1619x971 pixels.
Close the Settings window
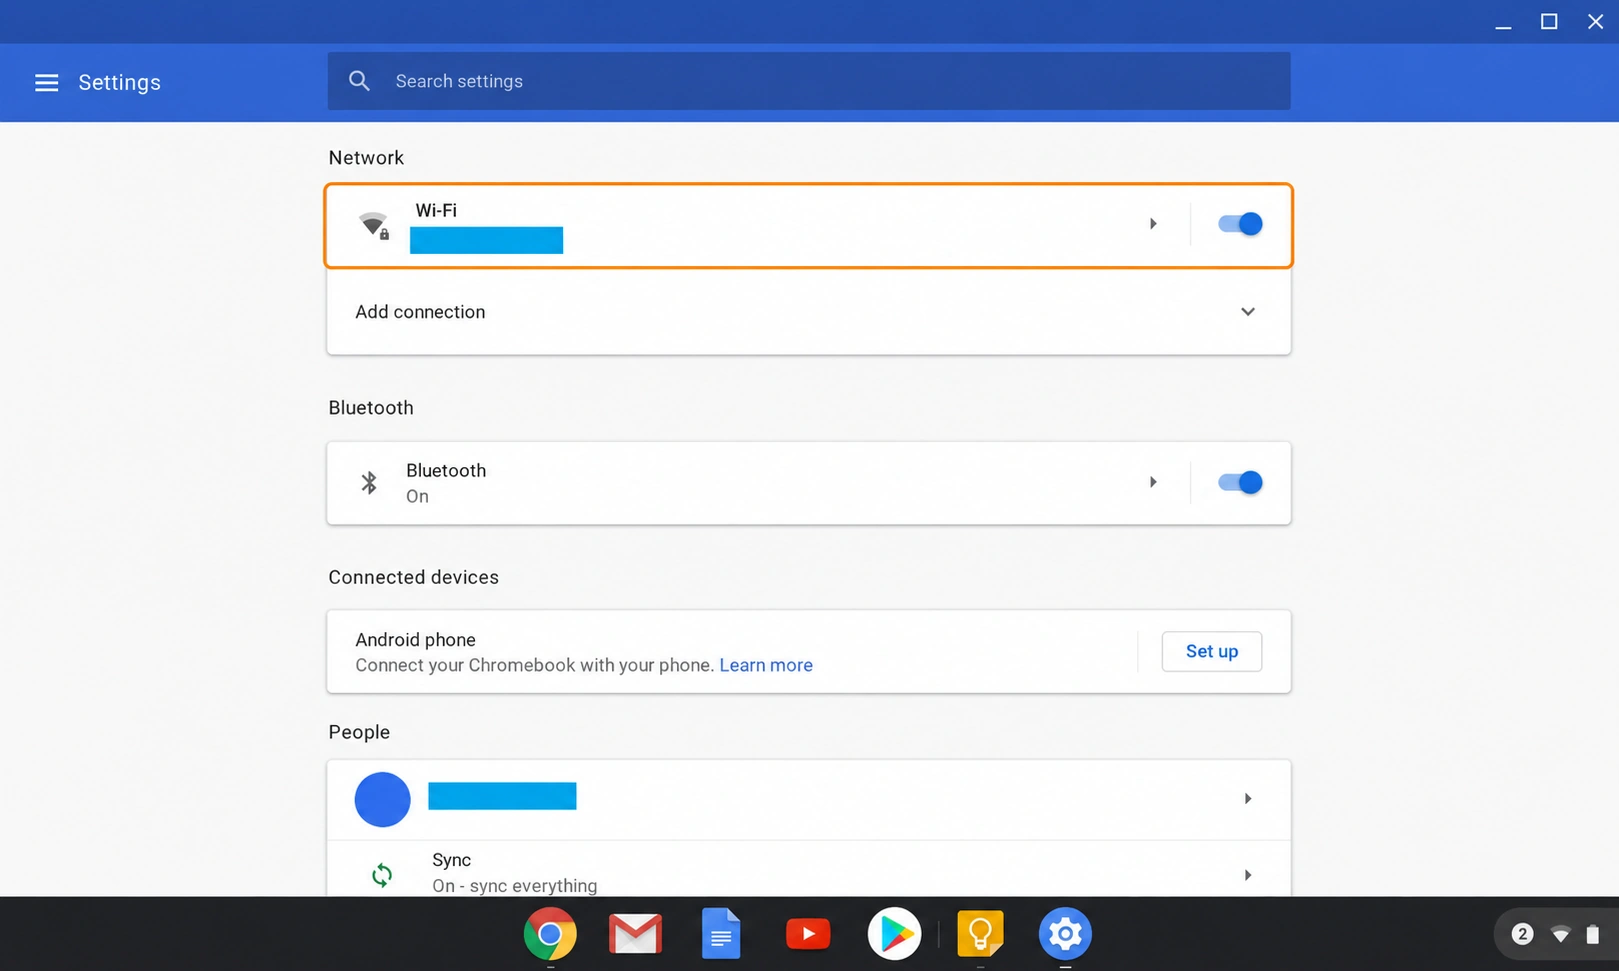point(1595,22)
